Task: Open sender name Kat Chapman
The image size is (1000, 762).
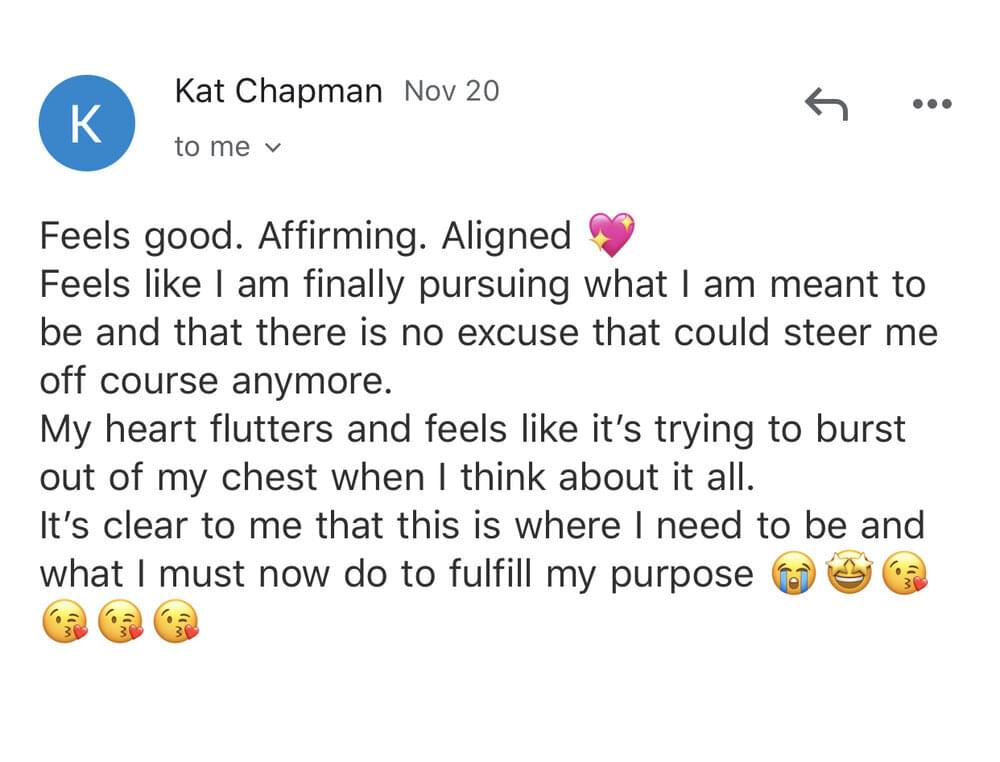Action: click(278, 91)
